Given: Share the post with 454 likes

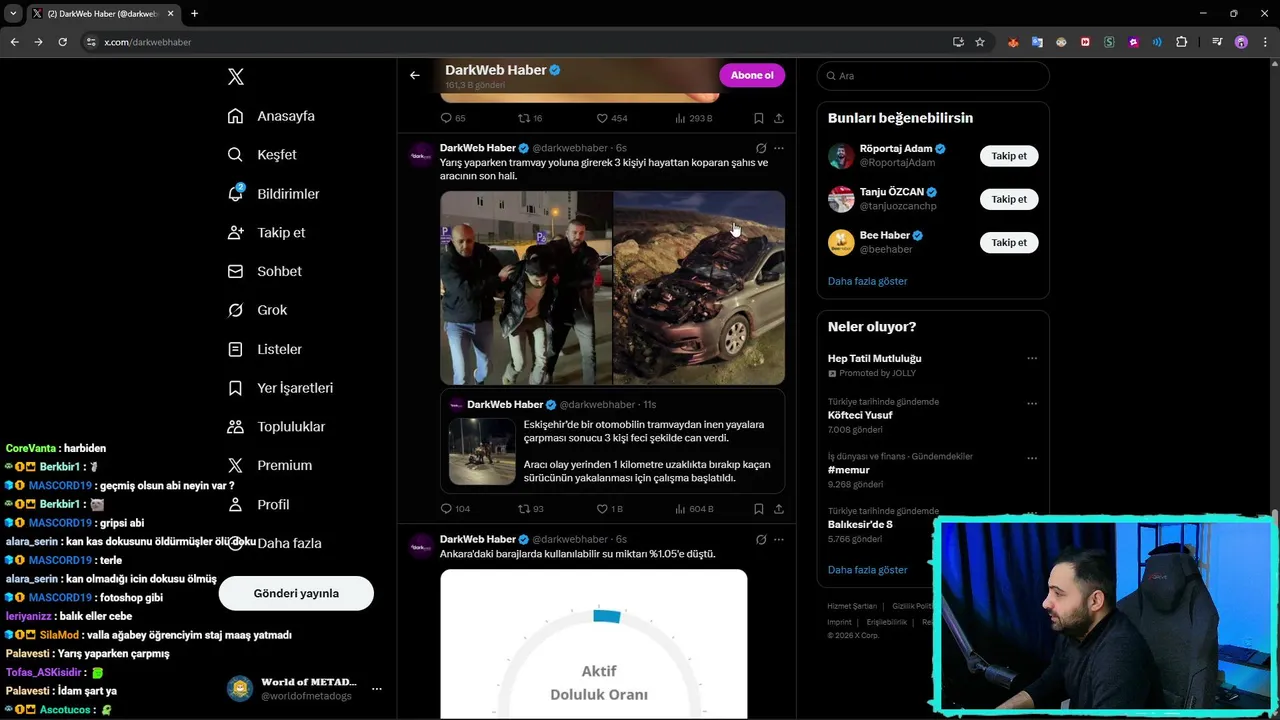Looking at the screenshot, I should tap(778, 118).
